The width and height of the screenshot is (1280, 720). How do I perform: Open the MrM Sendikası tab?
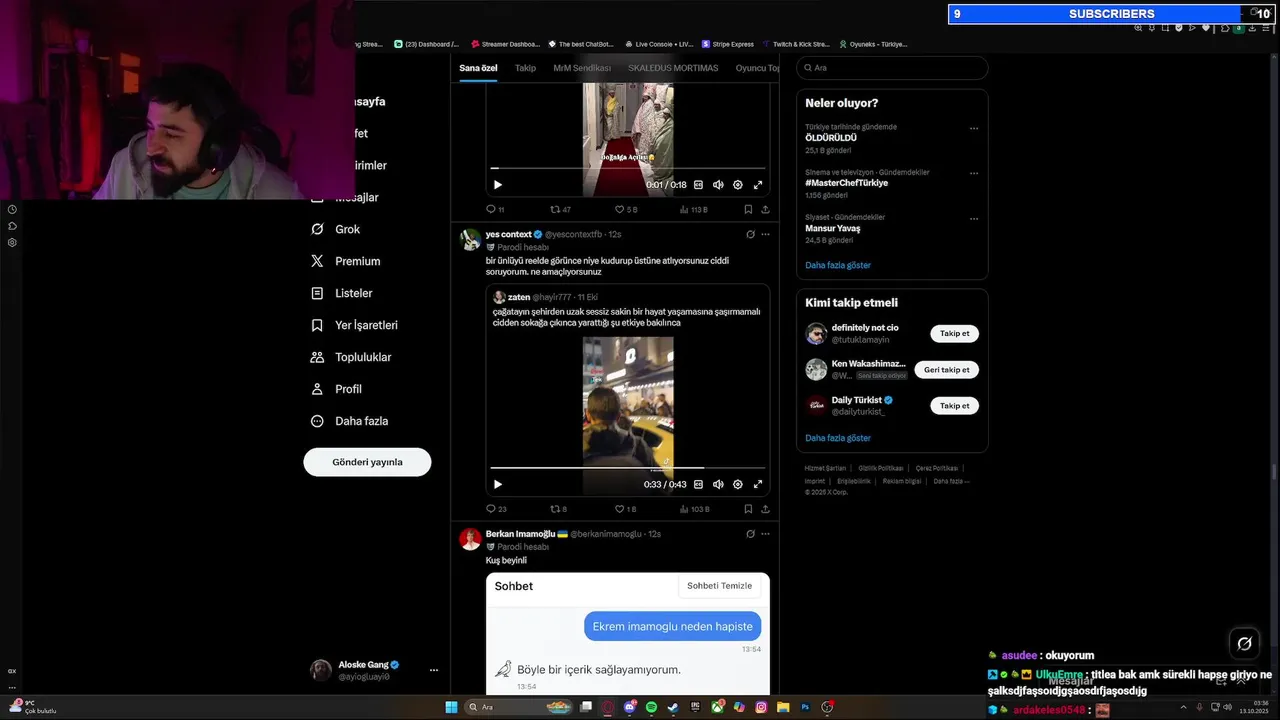(x=582, y=68)
